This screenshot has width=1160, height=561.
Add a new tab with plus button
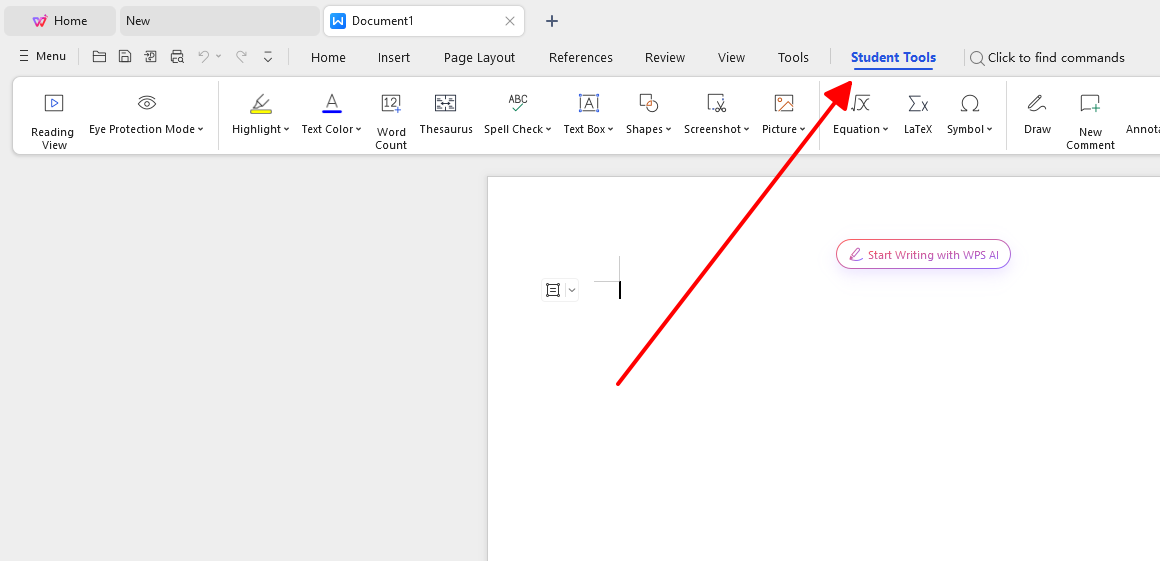click(552, 21)
